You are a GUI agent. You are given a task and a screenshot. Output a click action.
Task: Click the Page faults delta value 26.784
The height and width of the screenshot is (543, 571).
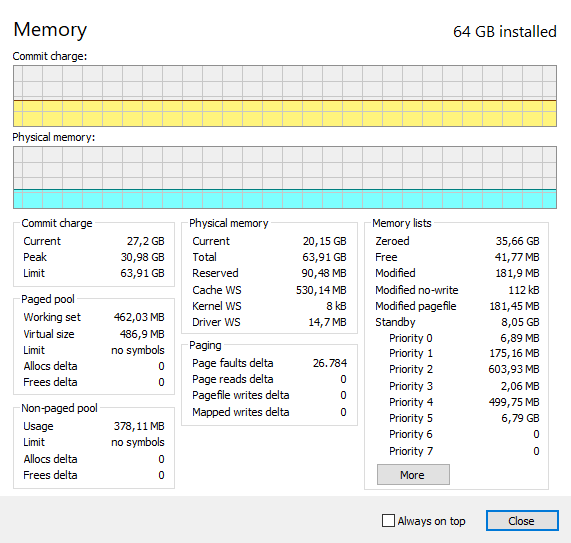pos(330,363)
